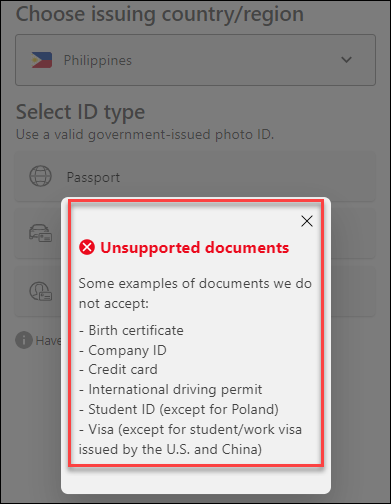The image size is (391, 504).
Task: Click the International driving permit entry
Action: [170, 390]
